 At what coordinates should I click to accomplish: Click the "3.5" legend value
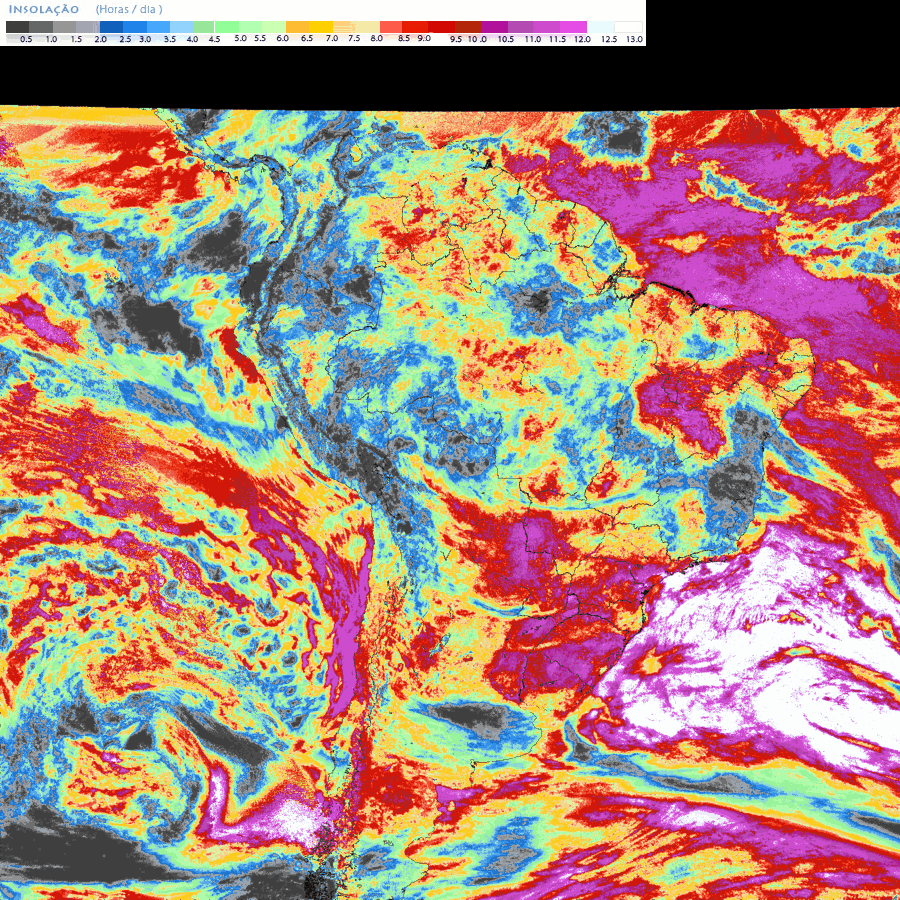170,39
